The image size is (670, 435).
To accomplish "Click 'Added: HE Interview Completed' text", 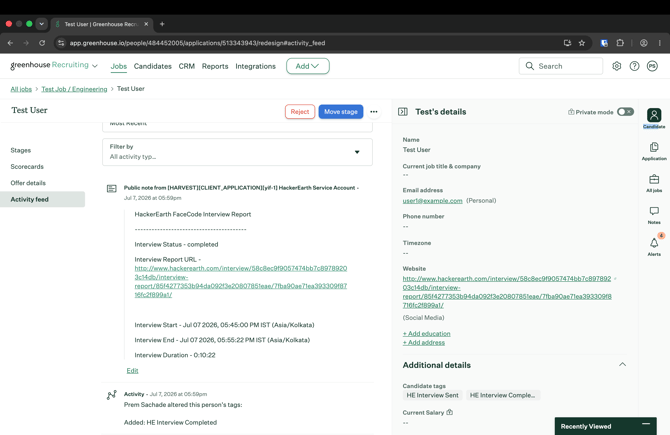I will point(170,422).
